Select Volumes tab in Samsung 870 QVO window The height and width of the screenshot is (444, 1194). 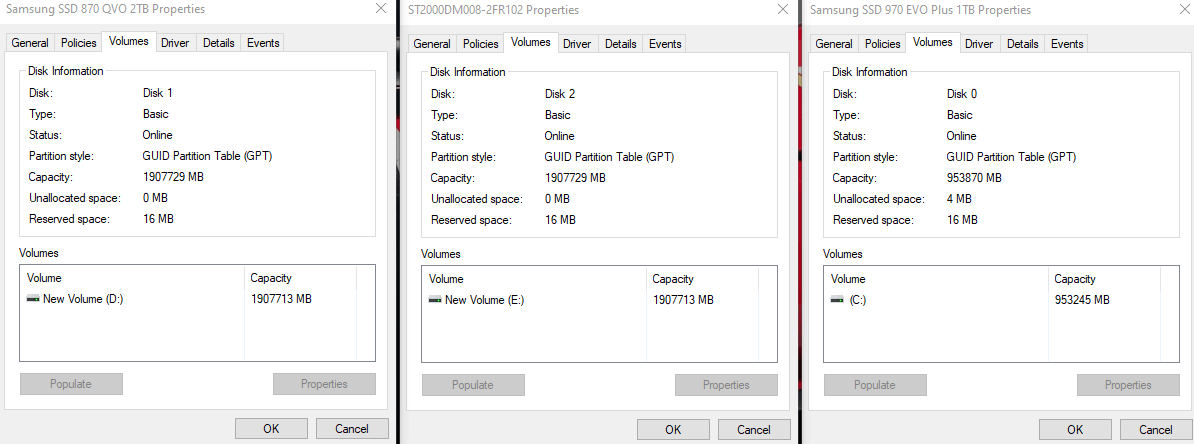click(x=129, y=41)
